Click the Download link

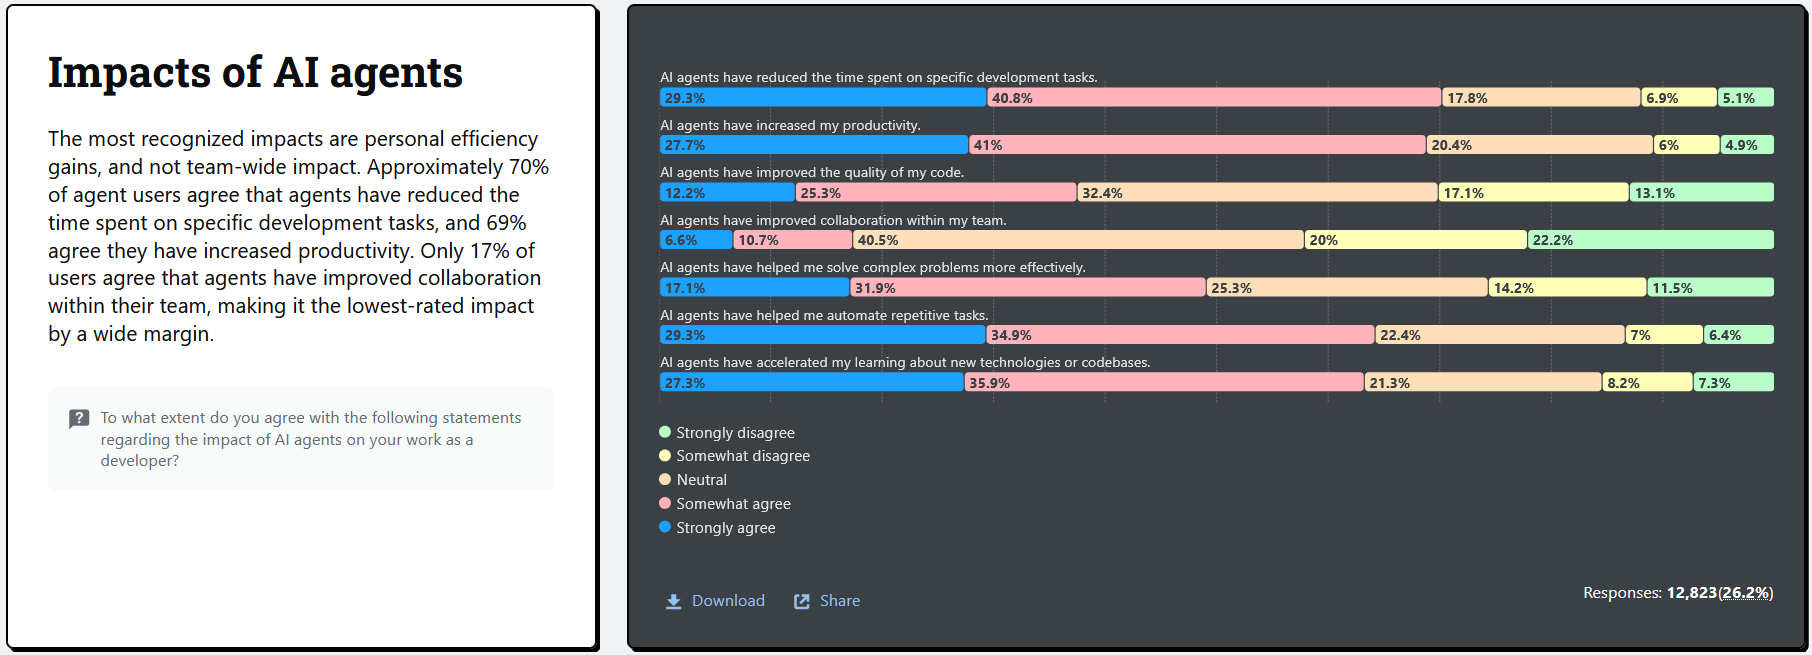[x=728, y=600]
